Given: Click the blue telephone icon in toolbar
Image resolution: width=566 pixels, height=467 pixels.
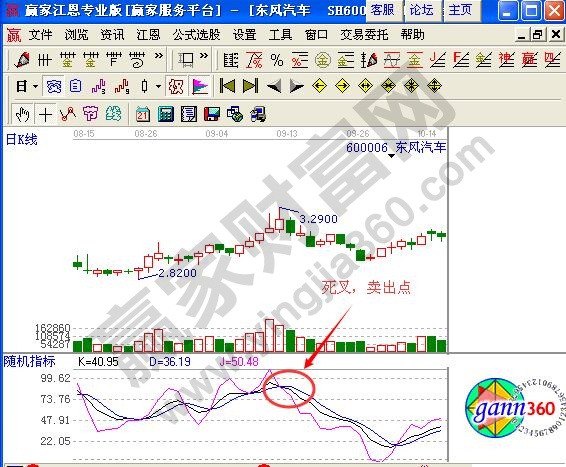Looking at the screenshot, I should (53, 86).
